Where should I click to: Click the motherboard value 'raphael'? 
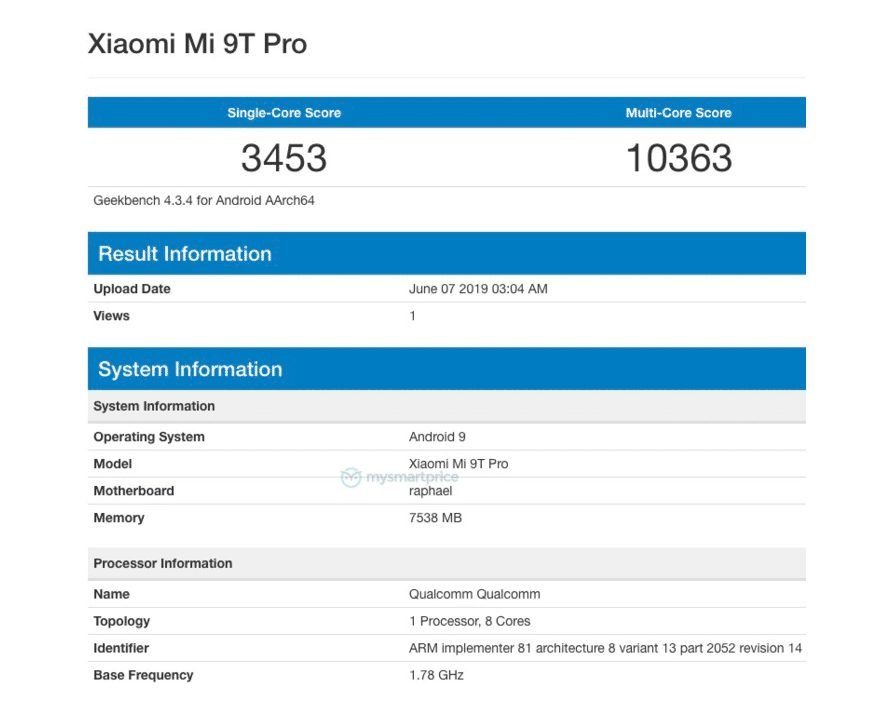(x=430, y=491)
